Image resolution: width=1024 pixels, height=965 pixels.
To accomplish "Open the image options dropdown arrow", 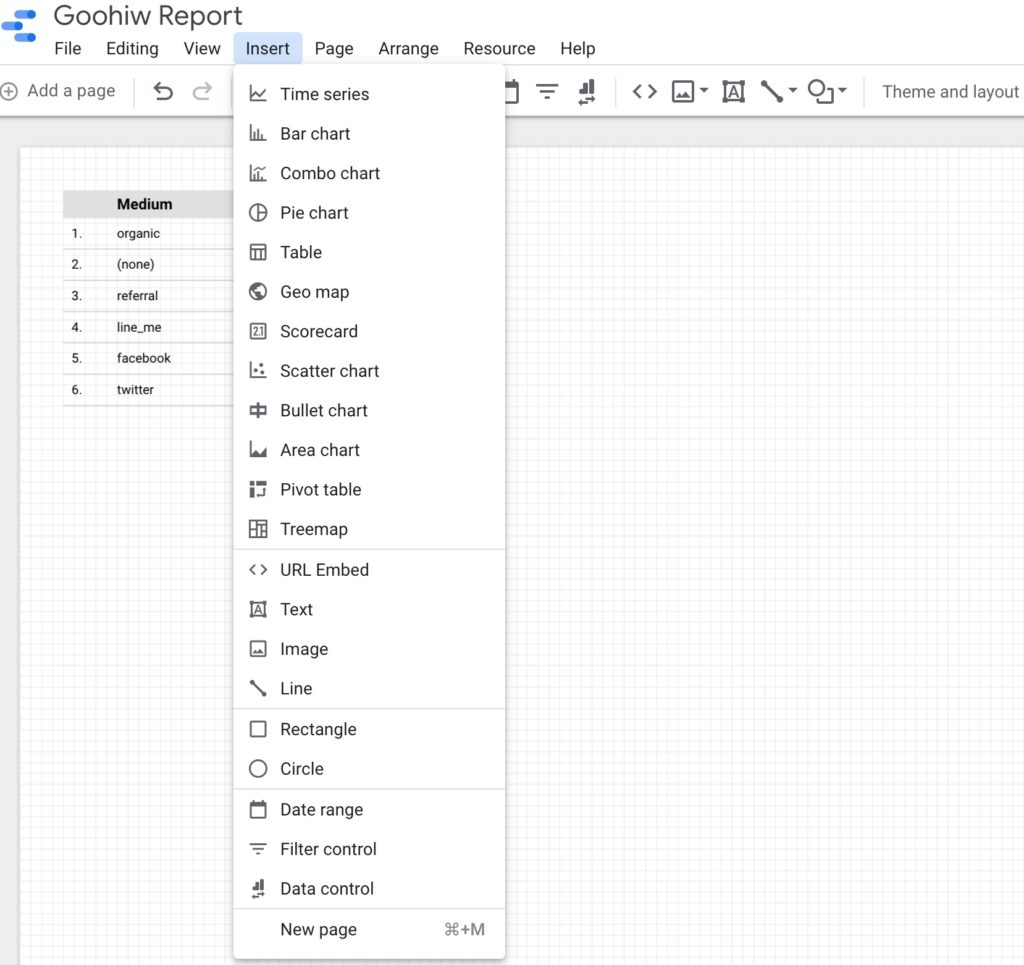I will (x=703, y=91).
